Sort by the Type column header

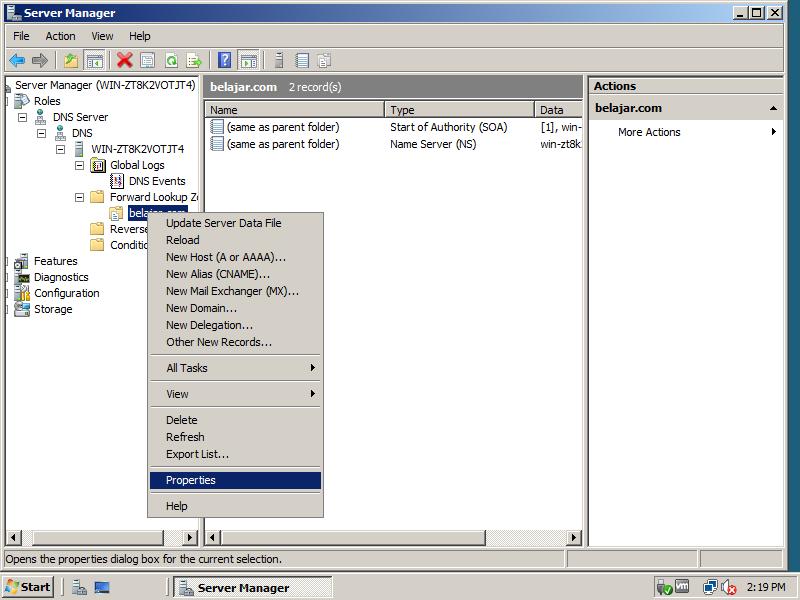pyautogui.click(x=459, y=110)
